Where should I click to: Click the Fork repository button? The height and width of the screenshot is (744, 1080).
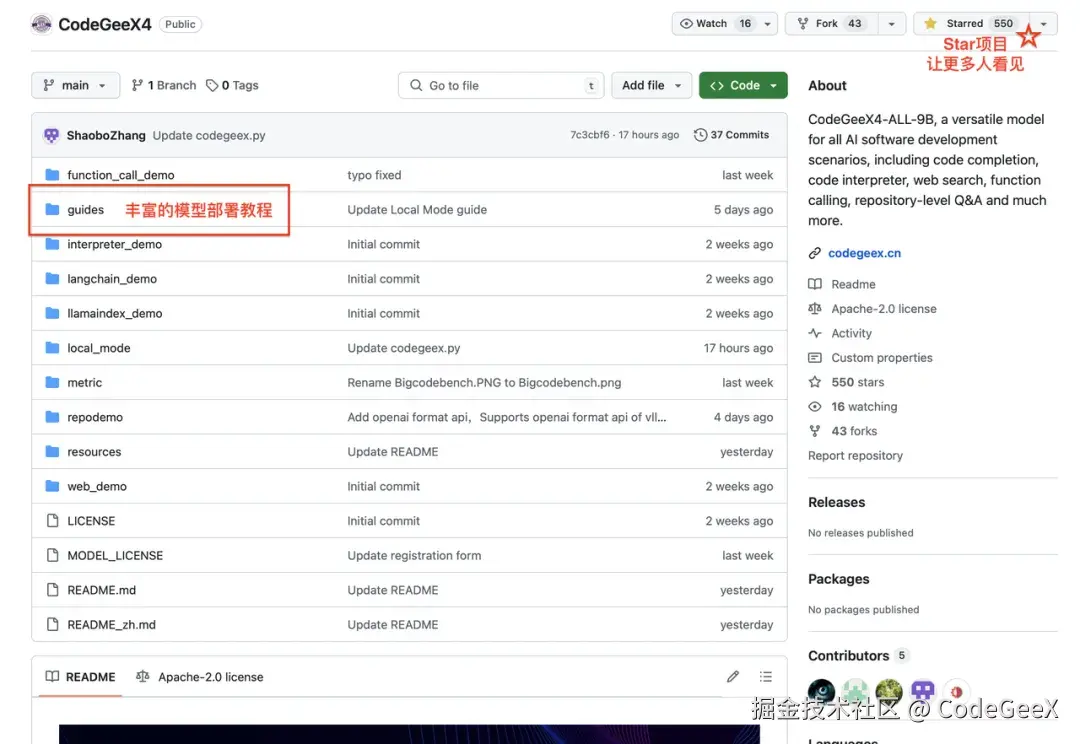(831, 23)
